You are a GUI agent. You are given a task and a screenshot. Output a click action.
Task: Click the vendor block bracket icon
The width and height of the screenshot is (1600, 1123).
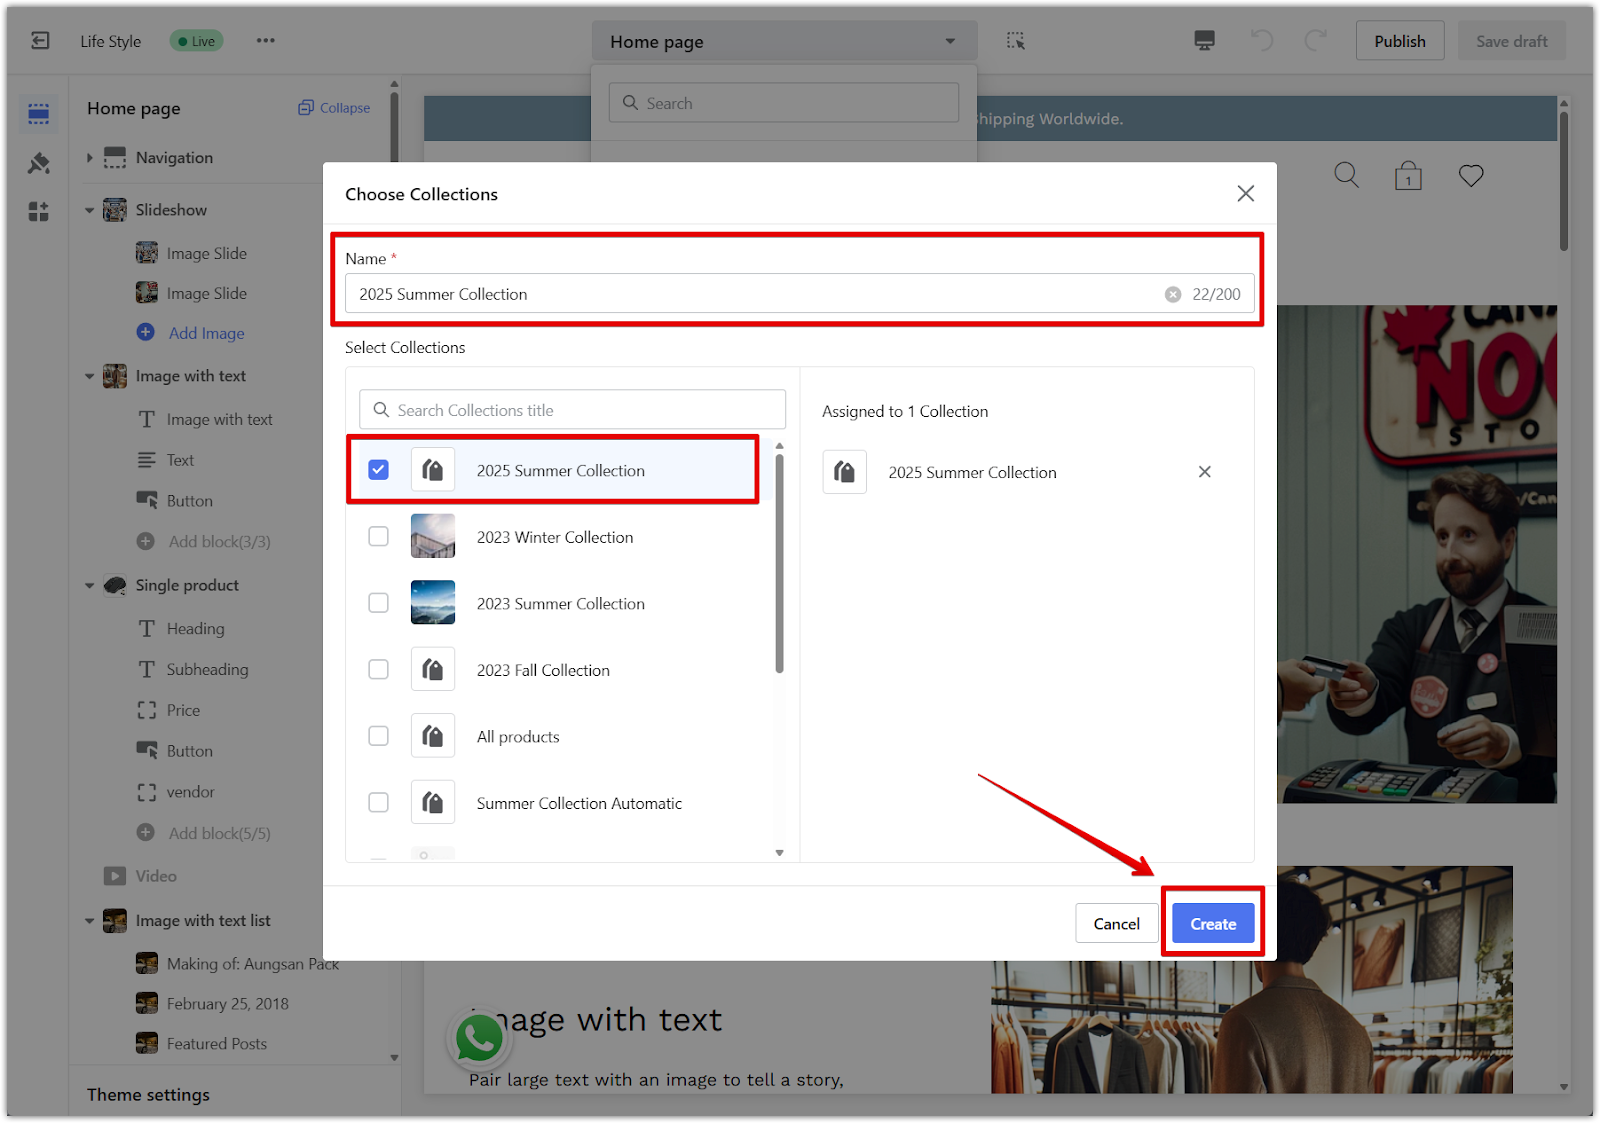(x=147, y=792)
